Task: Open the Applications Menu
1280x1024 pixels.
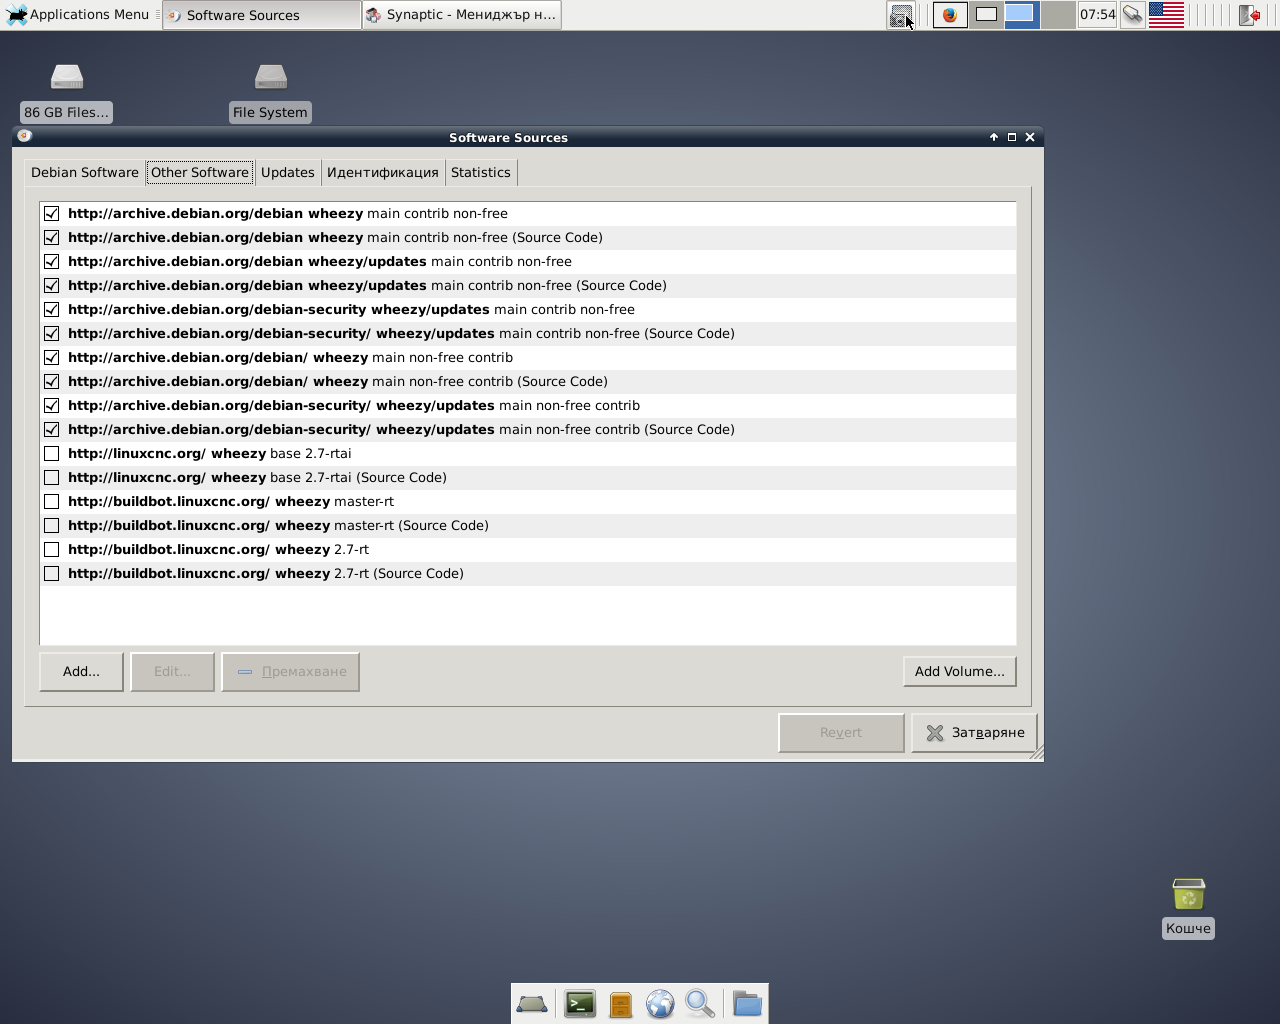Action: (x=78, y=15)
